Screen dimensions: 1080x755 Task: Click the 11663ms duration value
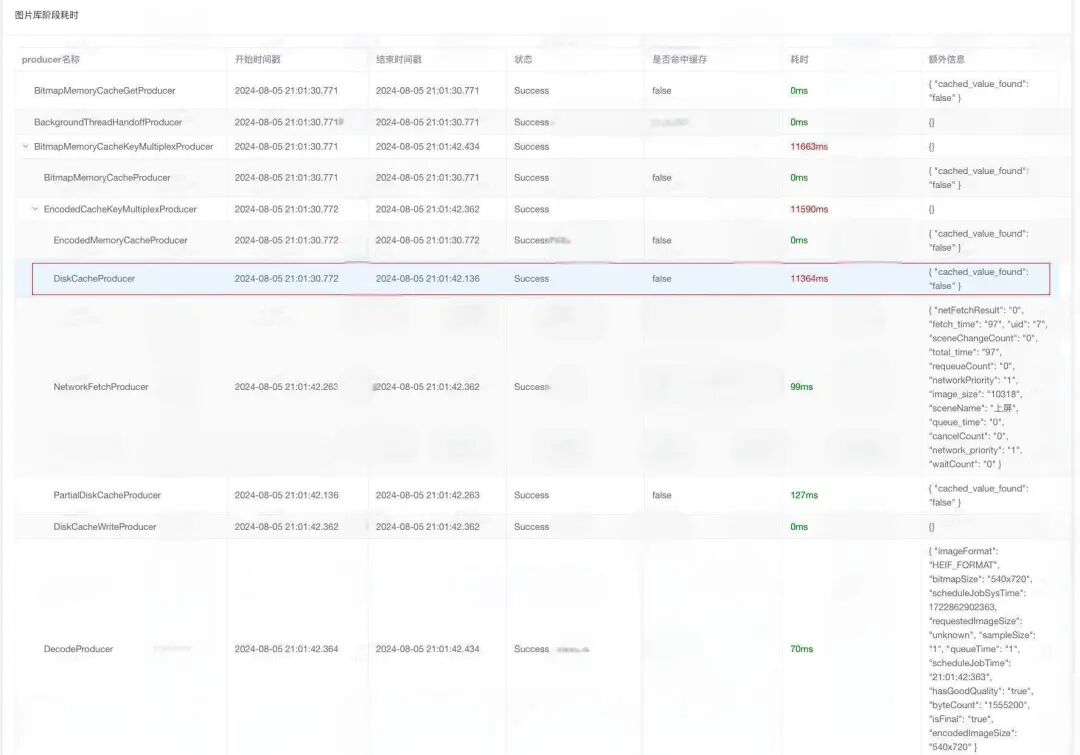[809, 147]
